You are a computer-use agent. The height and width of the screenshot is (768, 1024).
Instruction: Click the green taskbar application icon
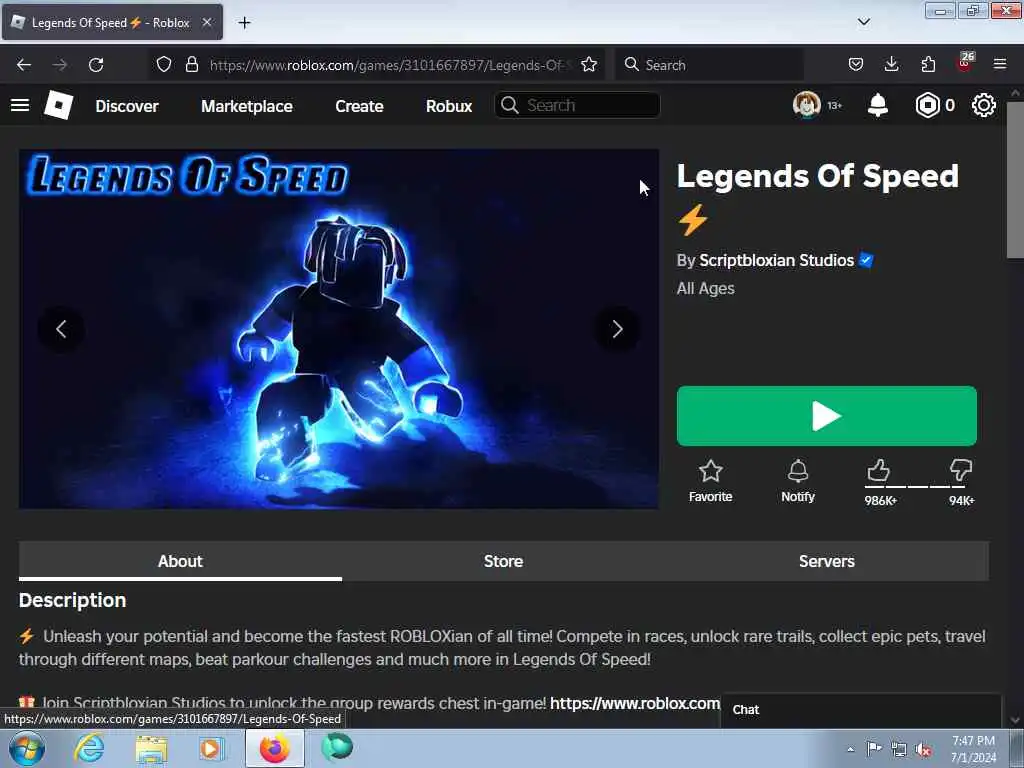tap(337, 748)
